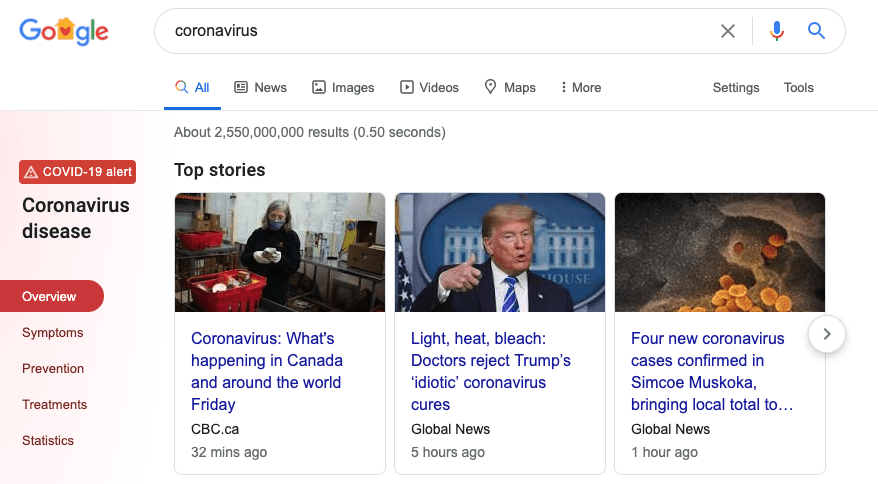The width and height of the screenshot is (878, 484).
Task: Click the Google logo
Action: coord(64,31)
